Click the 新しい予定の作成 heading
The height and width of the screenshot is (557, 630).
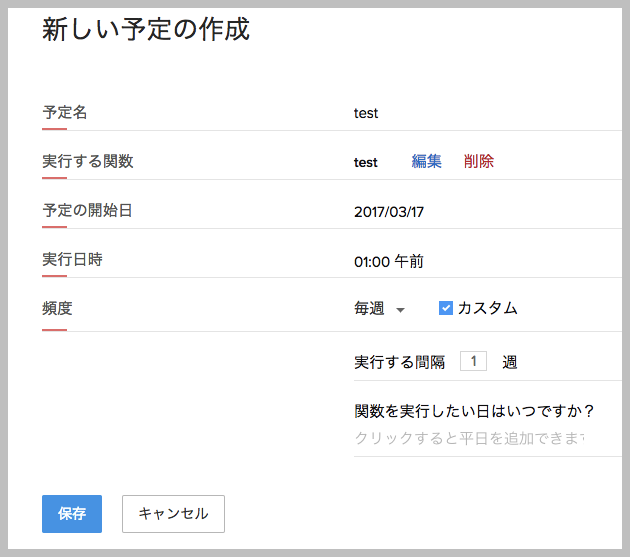[x=145, y=30]
